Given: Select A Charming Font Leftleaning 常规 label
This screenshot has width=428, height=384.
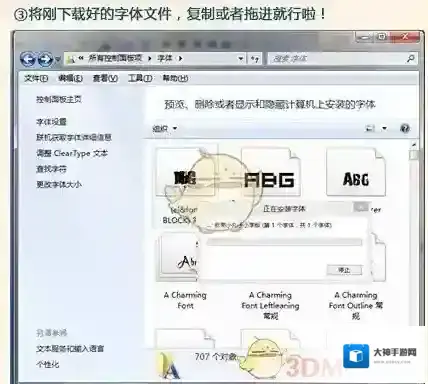Looking at the screenshot, I should [x=270, y=305].
